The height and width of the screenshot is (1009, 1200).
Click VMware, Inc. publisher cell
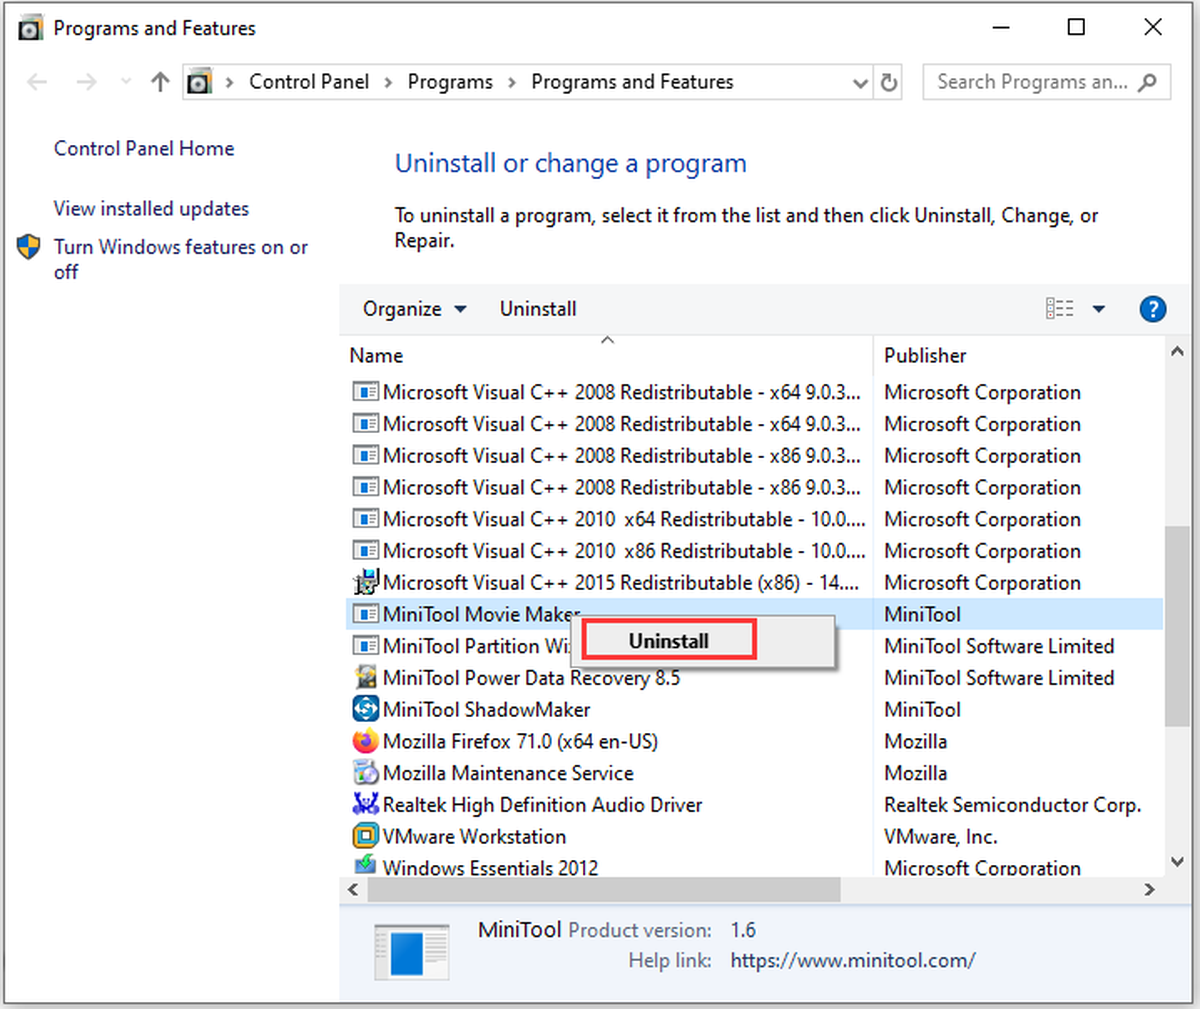pos(941,836)
